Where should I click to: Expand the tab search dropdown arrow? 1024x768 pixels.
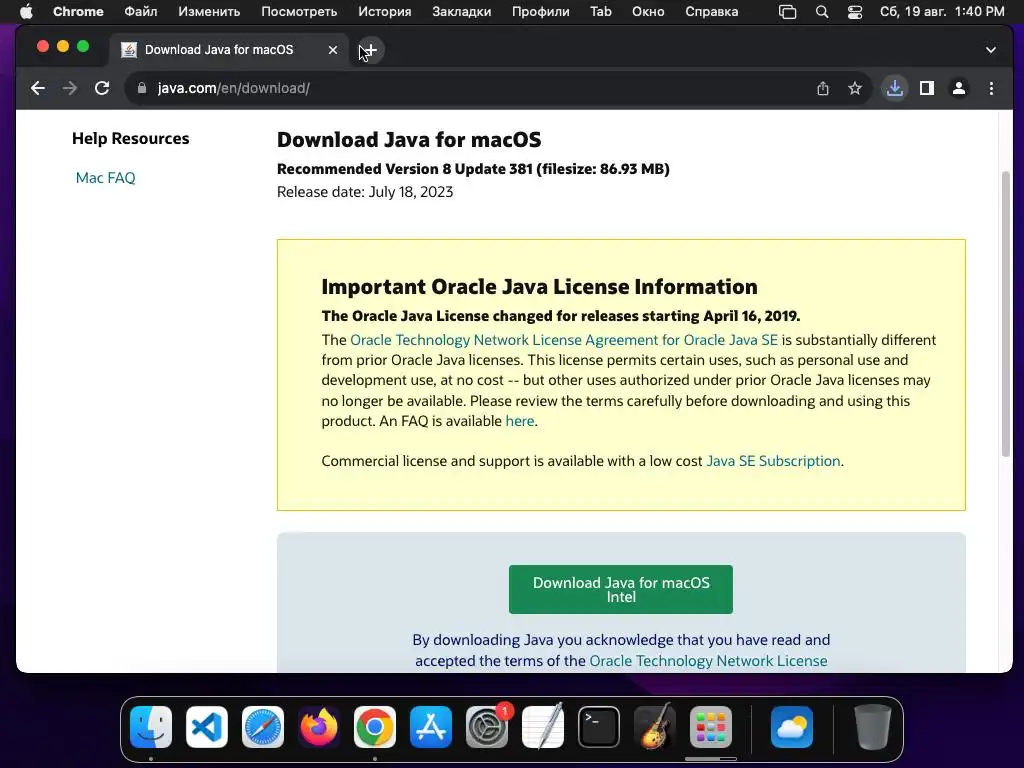[x=991, y=50]
